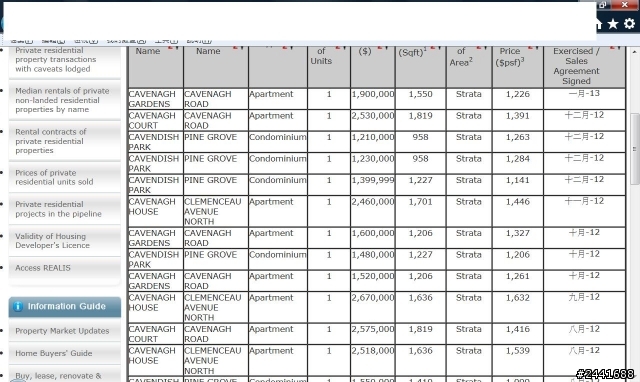The width and height of the screenshot is (640, 382).
Task: Open Median rentals of private non-landed residential properties
Action: [62, 100]
